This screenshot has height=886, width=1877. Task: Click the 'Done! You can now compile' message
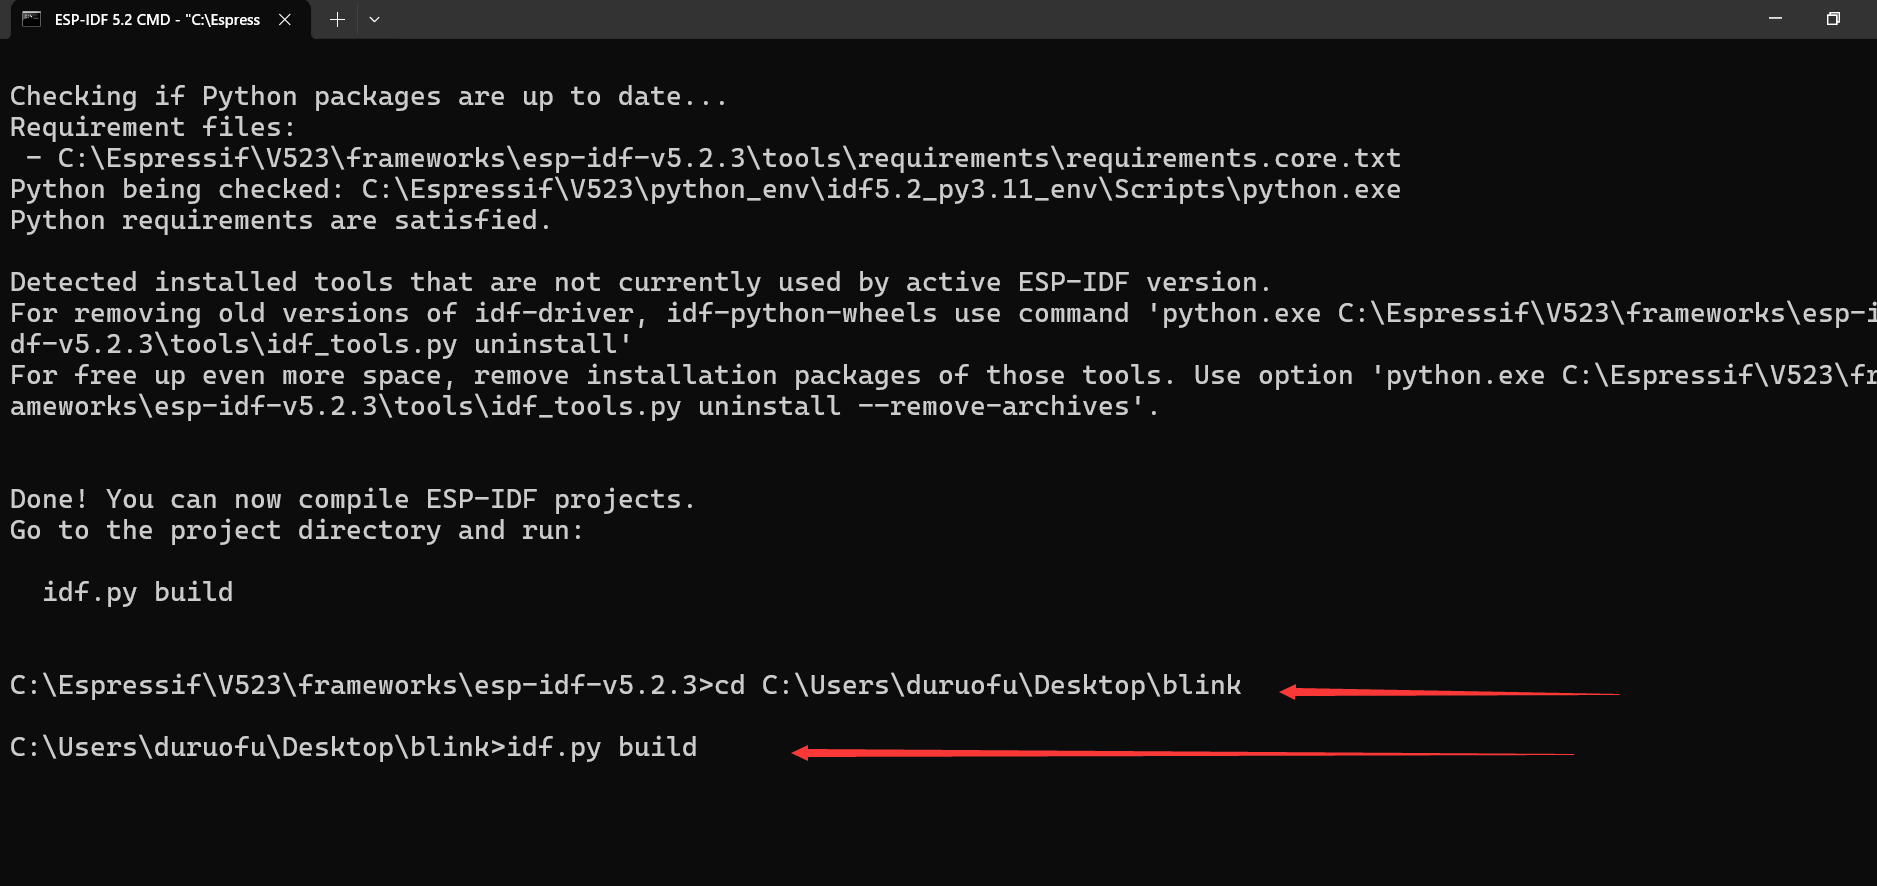pyautogui.click(x=352, y=499)
